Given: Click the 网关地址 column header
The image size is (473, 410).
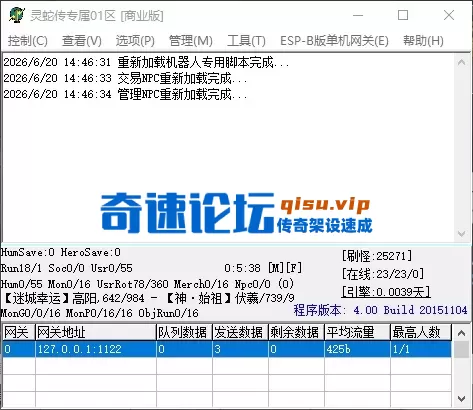Looking at the screenshot, I should [96, 332].
